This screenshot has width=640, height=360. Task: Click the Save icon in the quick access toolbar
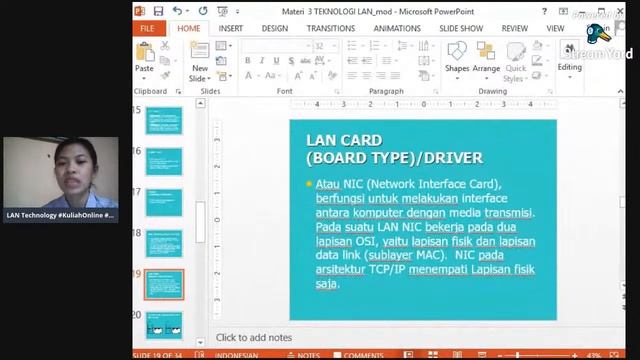(158, 11)
